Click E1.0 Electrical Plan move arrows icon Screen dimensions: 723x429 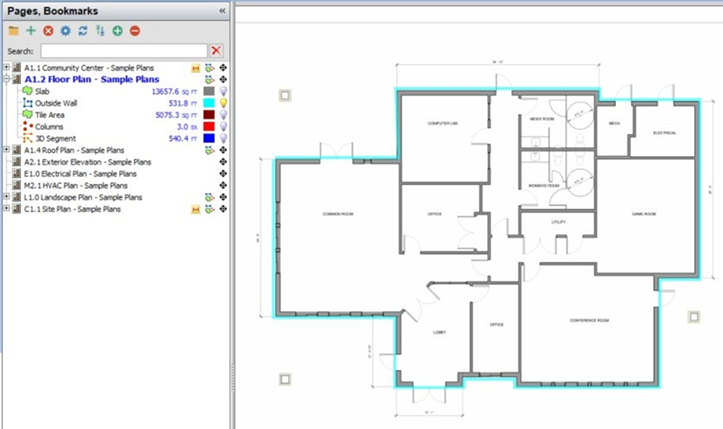223,174
